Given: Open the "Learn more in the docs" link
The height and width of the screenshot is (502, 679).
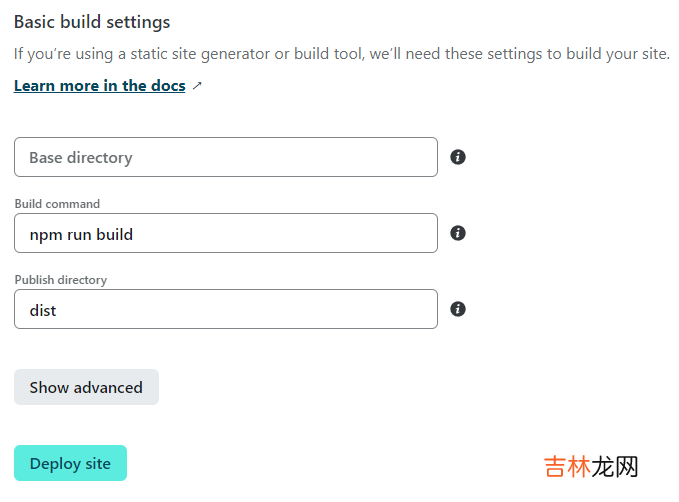Looking at the screenshot, I should point(99,86).
